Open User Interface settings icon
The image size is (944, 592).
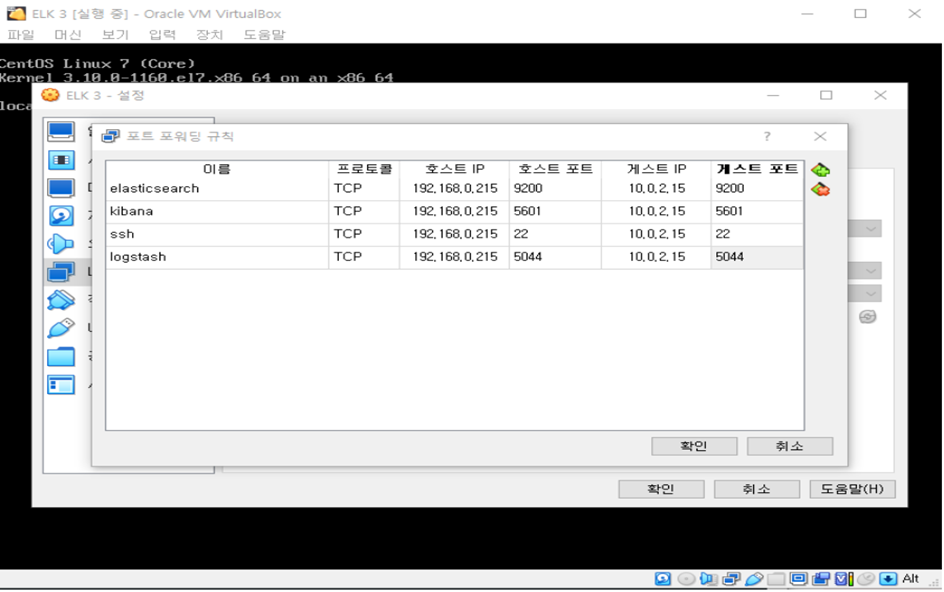(61, 385)
